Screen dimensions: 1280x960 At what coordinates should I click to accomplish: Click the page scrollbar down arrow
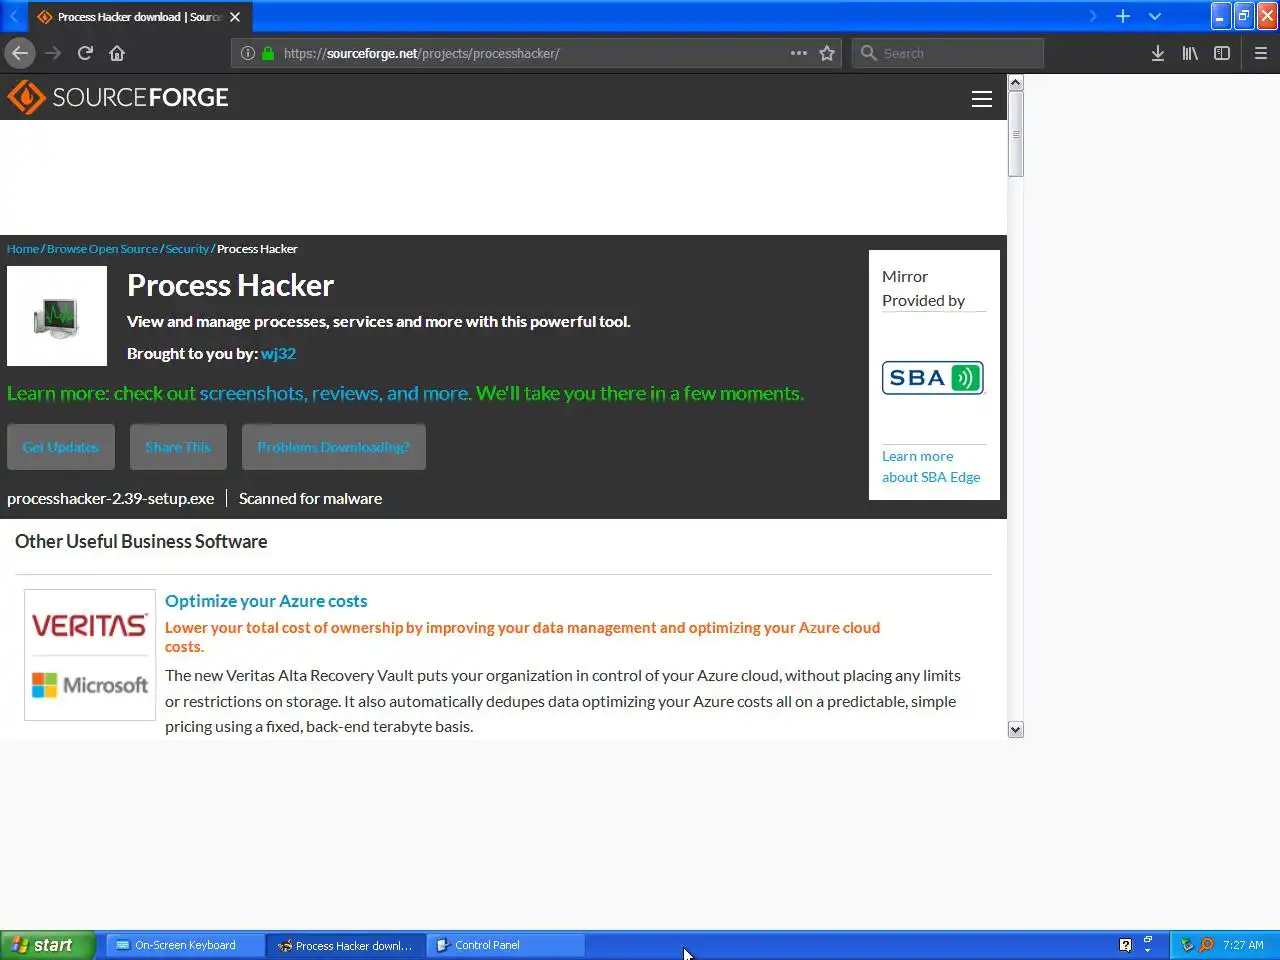pos(1016,730)
